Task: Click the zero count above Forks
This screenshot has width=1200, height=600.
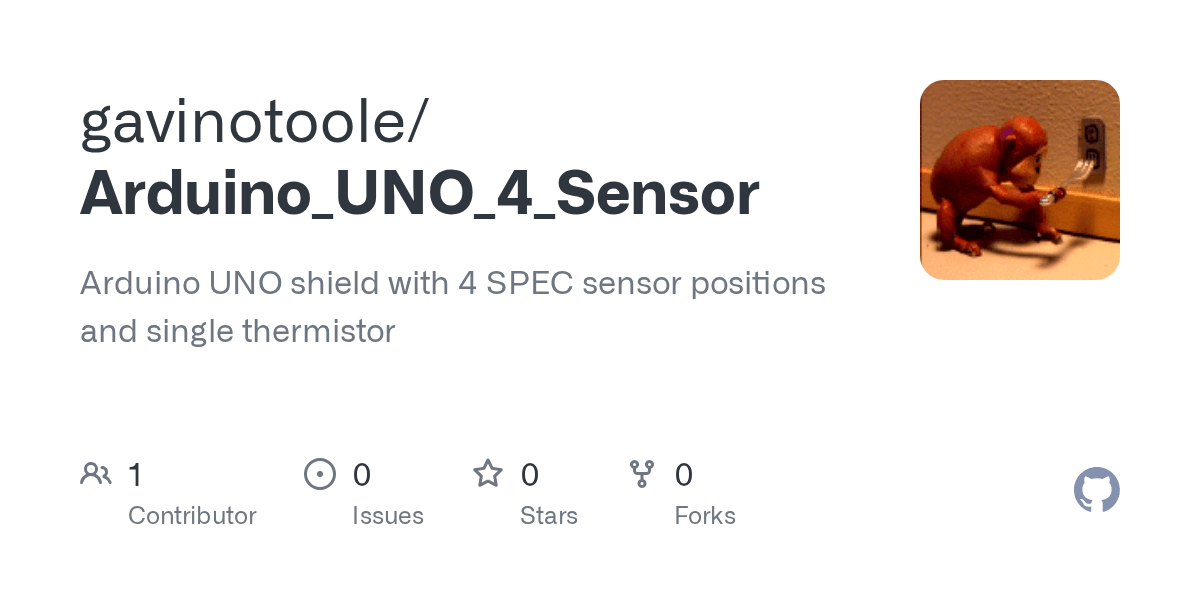Action: click(x=684, y=474)
